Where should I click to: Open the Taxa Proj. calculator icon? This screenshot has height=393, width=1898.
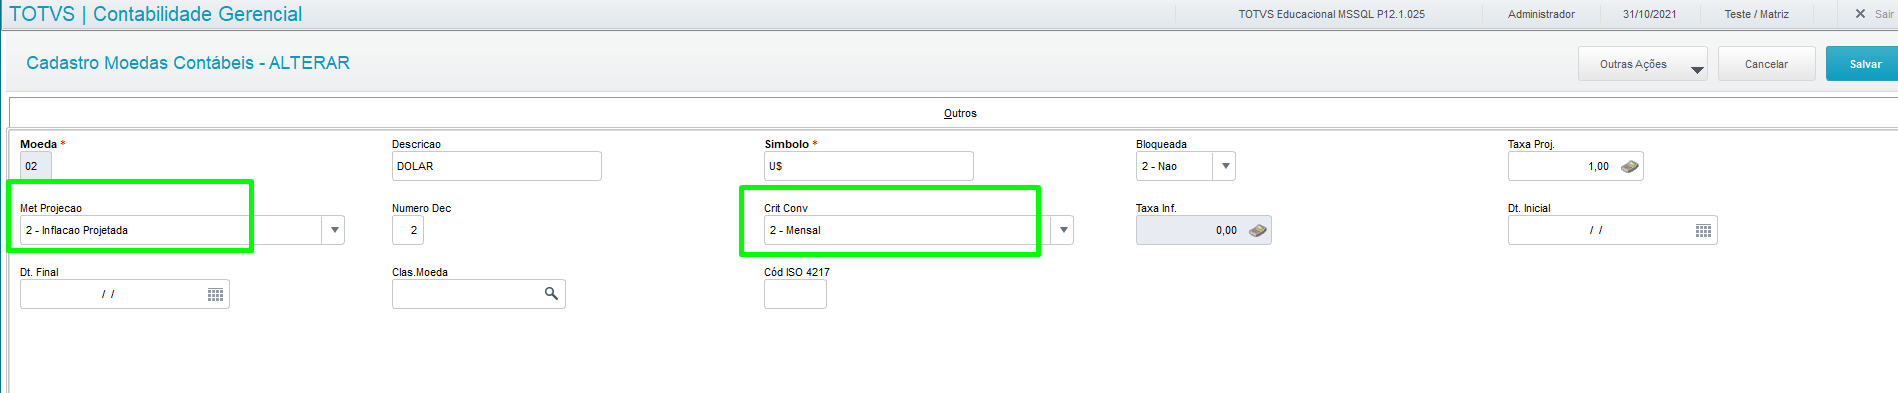[1629, 167]
